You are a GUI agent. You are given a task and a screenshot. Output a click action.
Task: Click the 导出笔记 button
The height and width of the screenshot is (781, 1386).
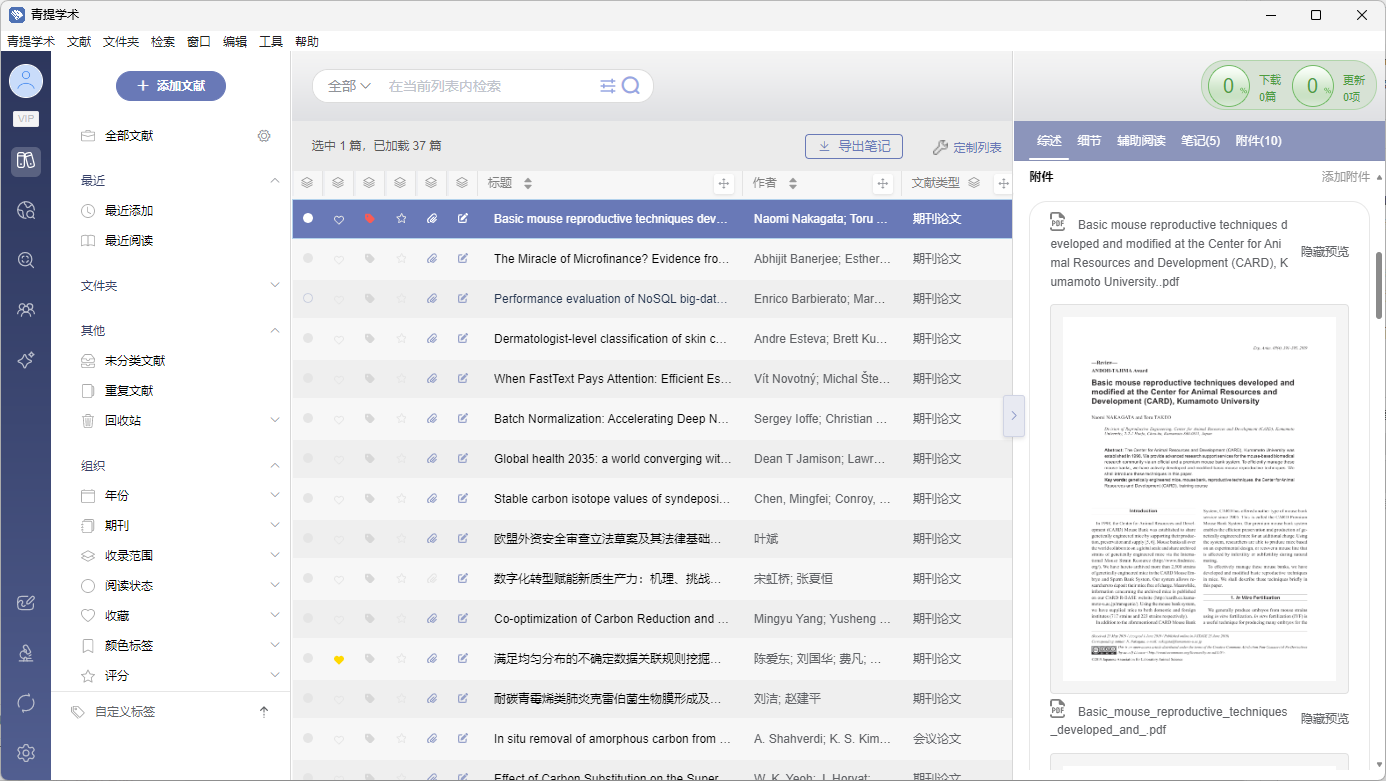pyautogui.click(x=853, y=147)
